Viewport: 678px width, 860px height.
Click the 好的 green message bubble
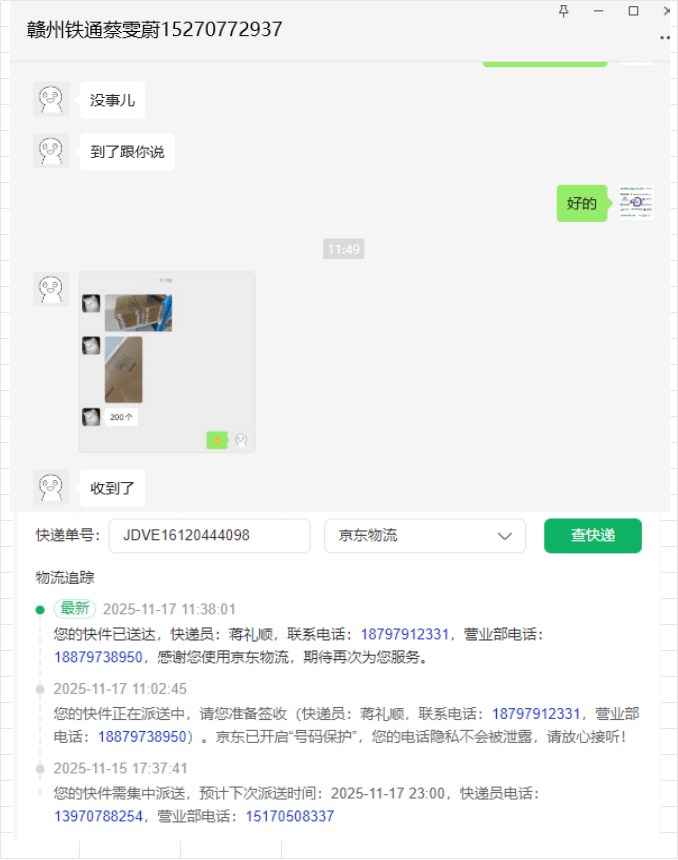click(x=582, y=203)
